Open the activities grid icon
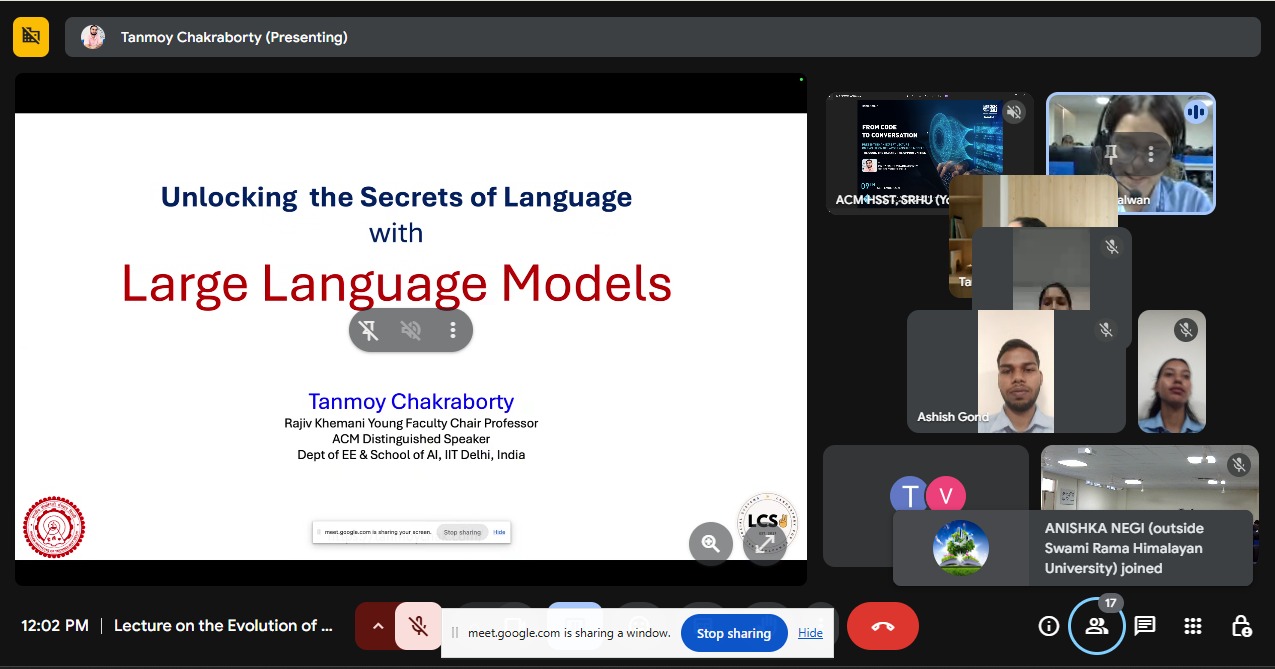 click(1192, 626)
